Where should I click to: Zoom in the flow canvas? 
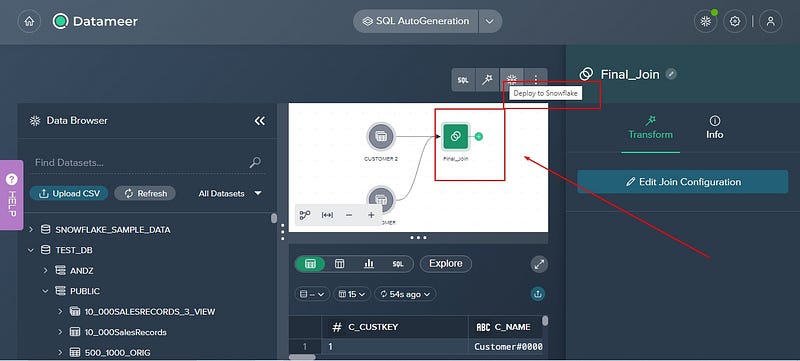tap(371, 215)
